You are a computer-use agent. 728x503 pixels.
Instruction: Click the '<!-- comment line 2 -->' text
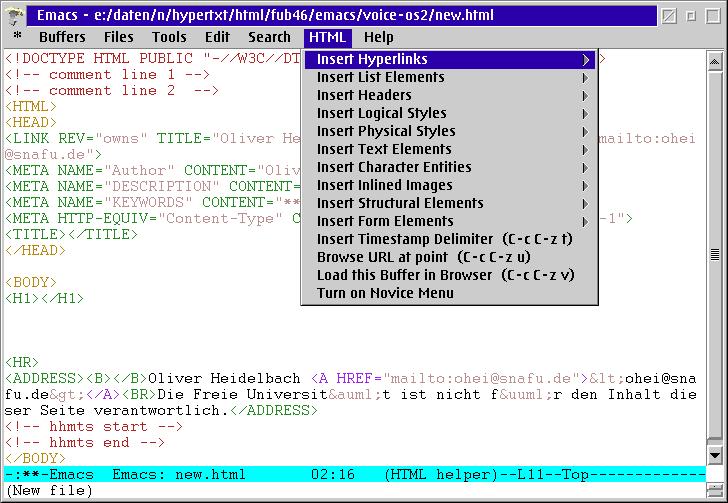[x=111, y=91]
